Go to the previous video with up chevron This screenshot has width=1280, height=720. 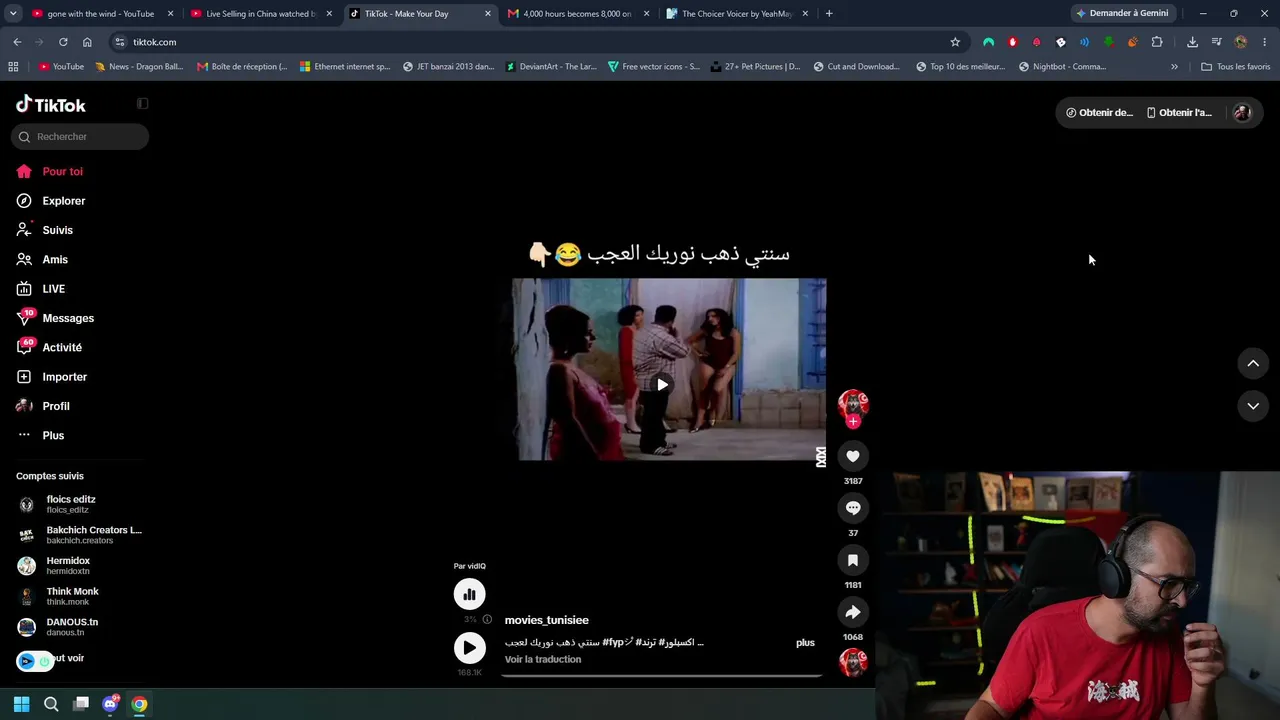pyautogui.click(x=1253, y=363)
